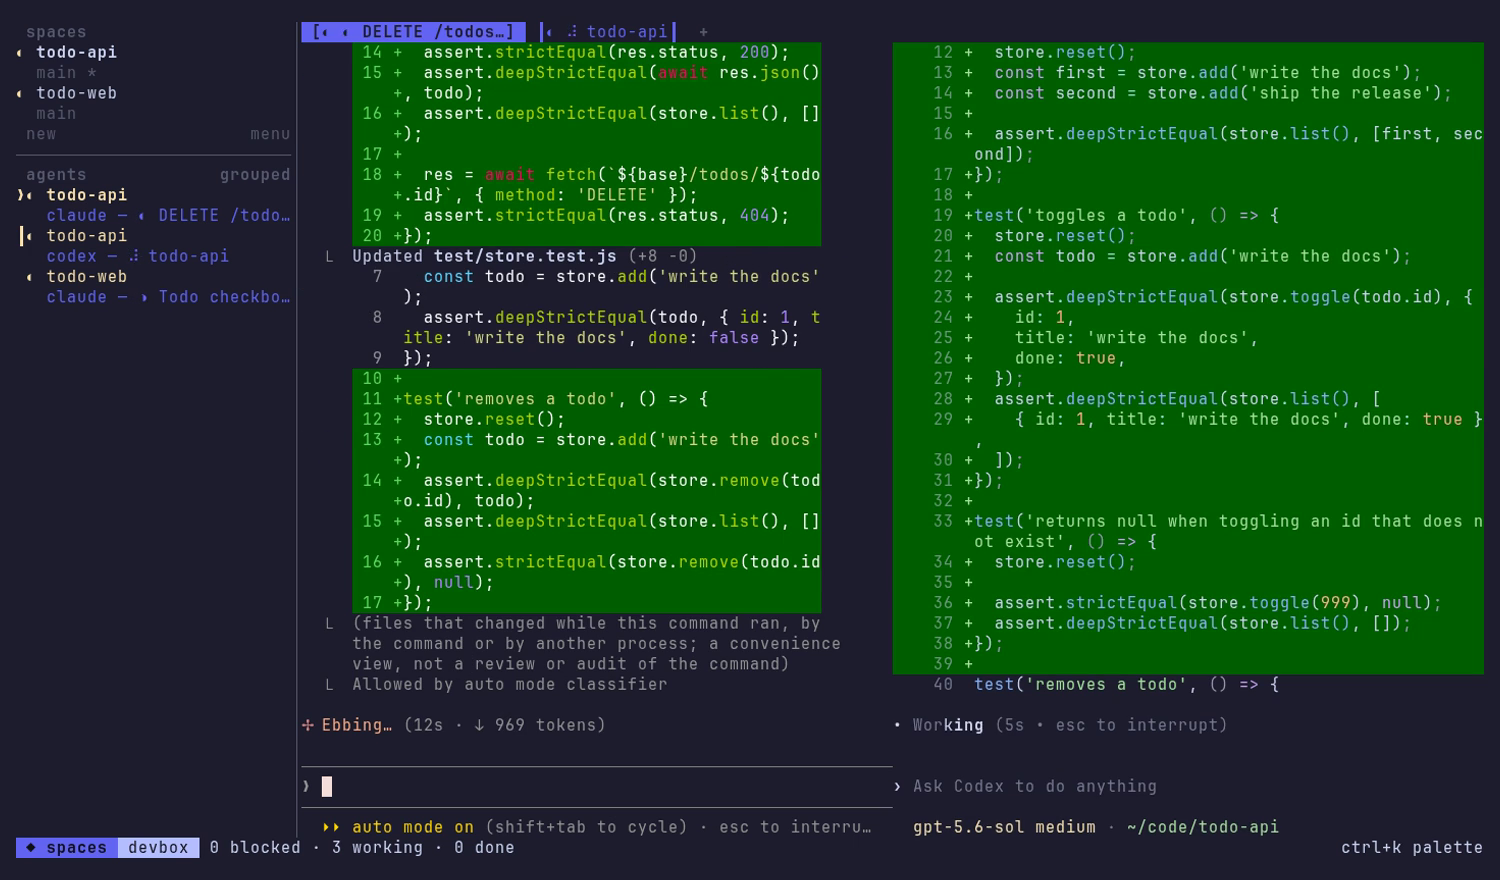Open the spaces menu
1500x880 pixels.
(270, 134)
